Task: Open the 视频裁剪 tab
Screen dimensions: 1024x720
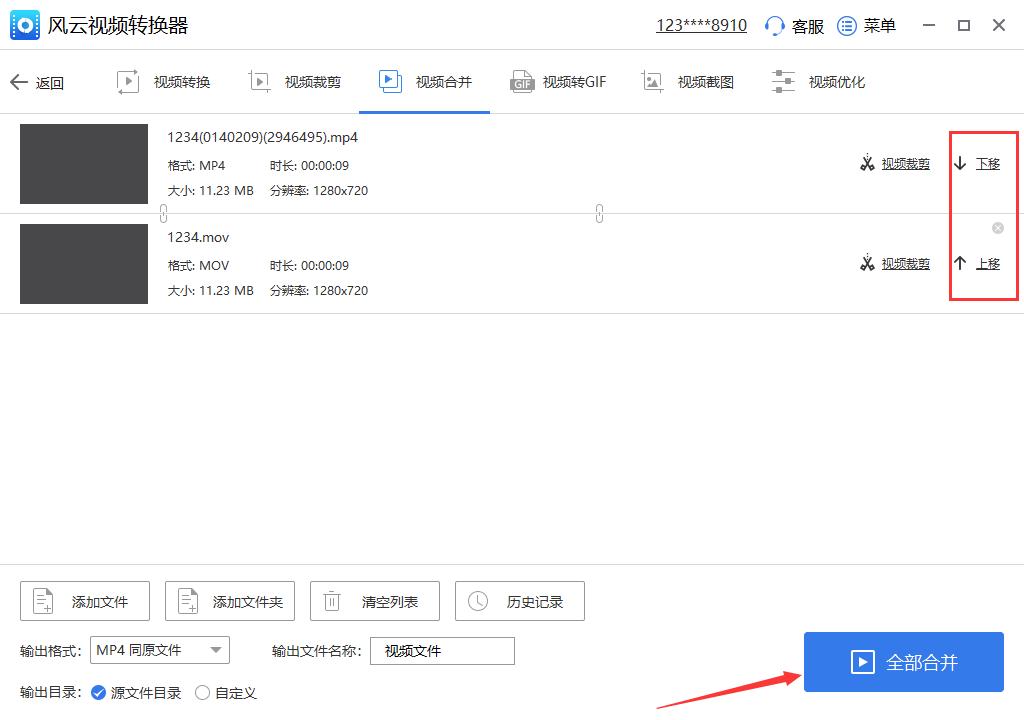Action: (x=295, y=81)
